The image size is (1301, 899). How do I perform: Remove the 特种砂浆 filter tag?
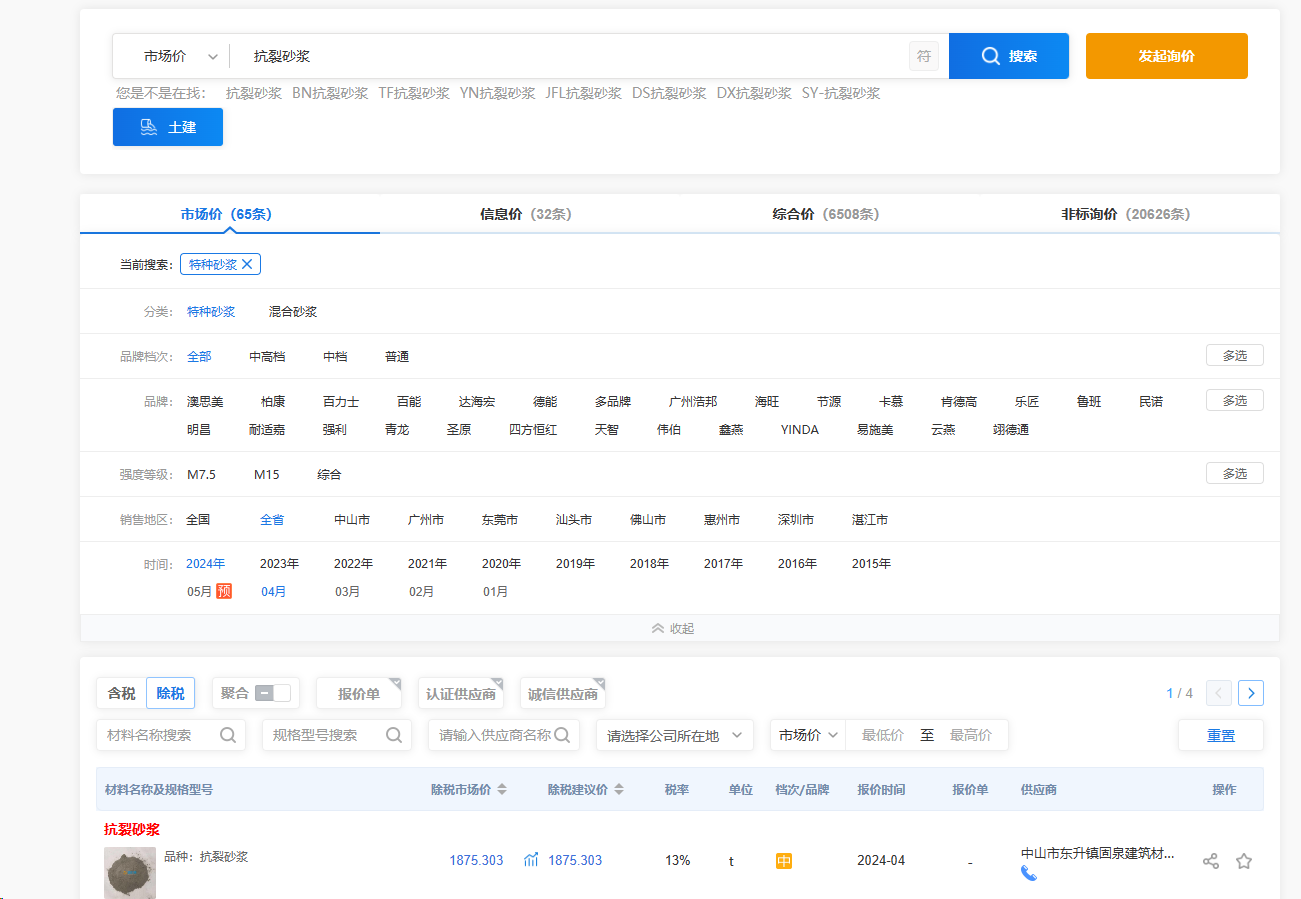(x=247, y=264)
